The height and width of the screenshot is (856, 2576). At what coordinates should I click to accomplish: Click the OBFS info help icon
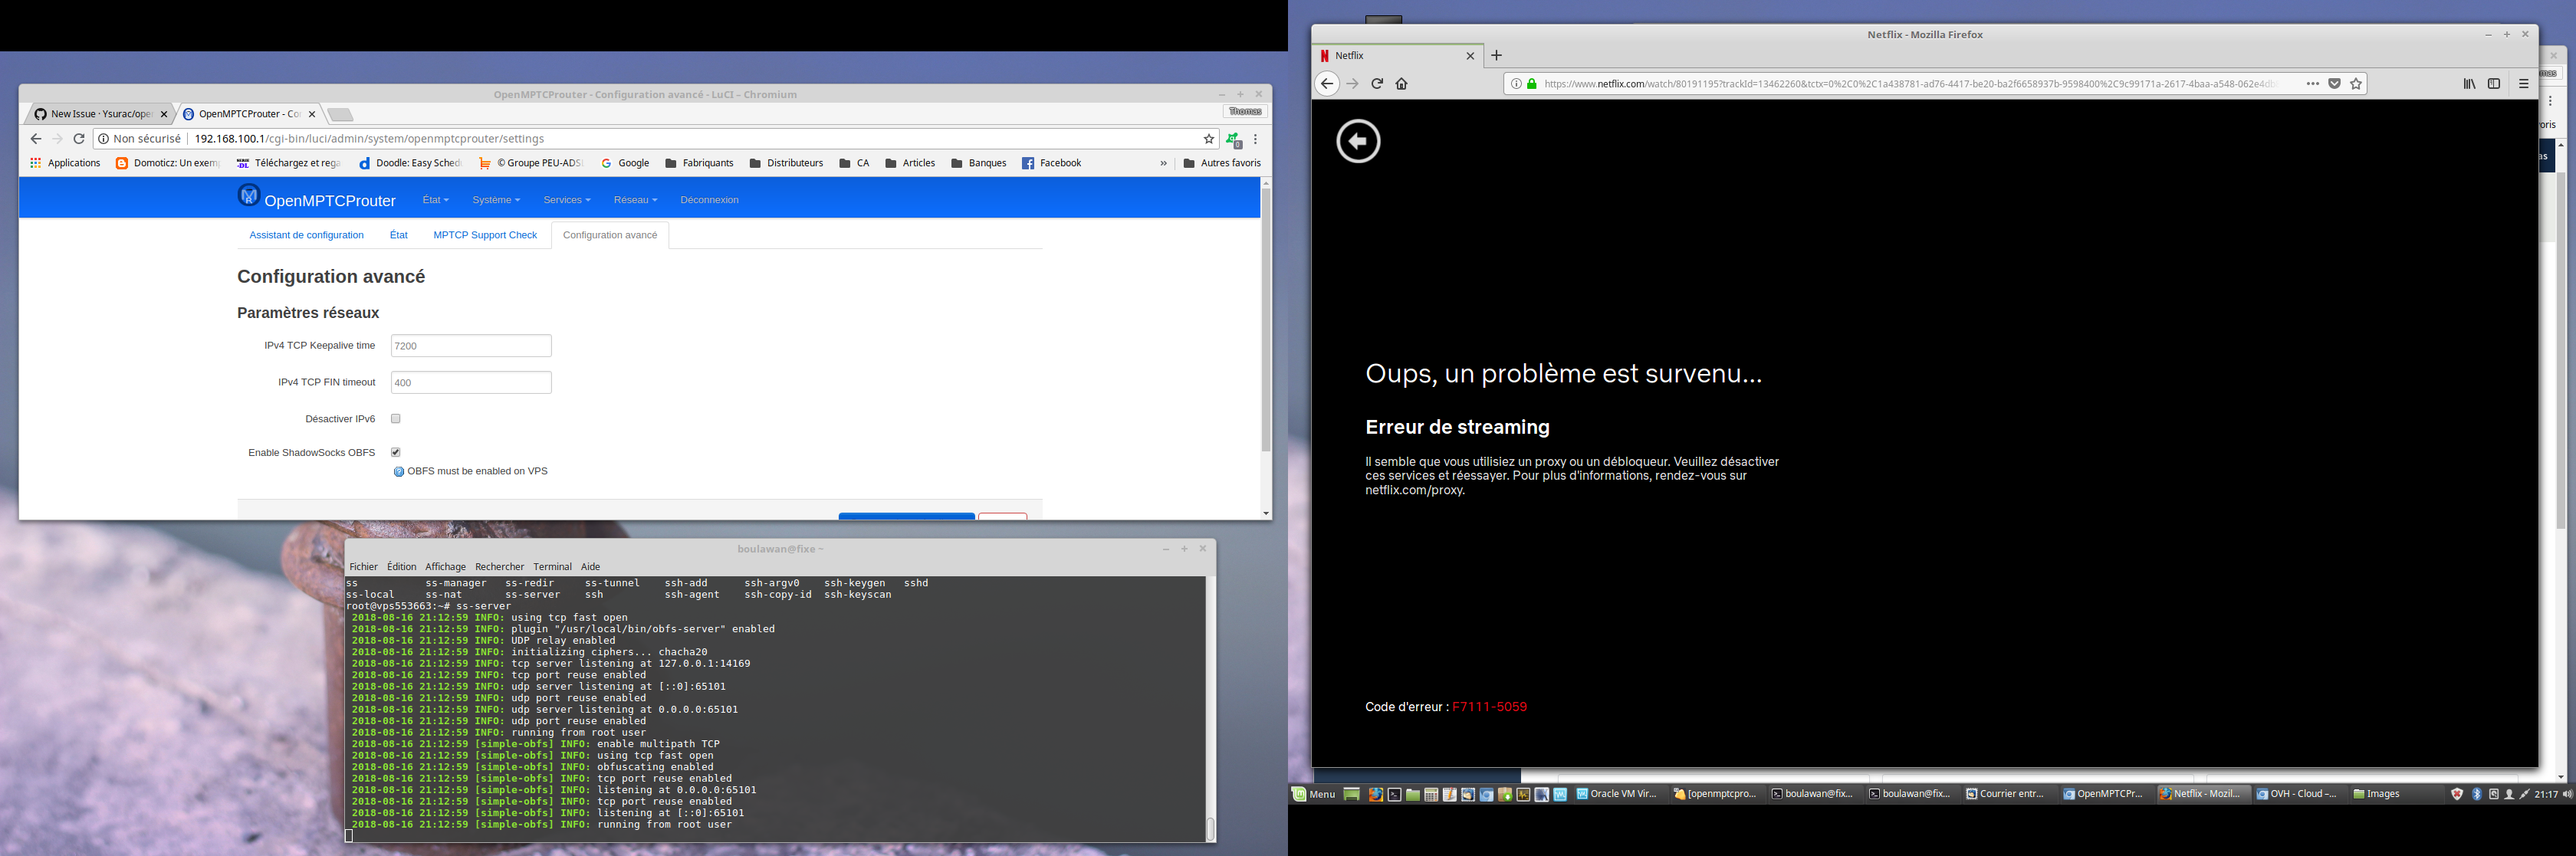tap(399, 472)
